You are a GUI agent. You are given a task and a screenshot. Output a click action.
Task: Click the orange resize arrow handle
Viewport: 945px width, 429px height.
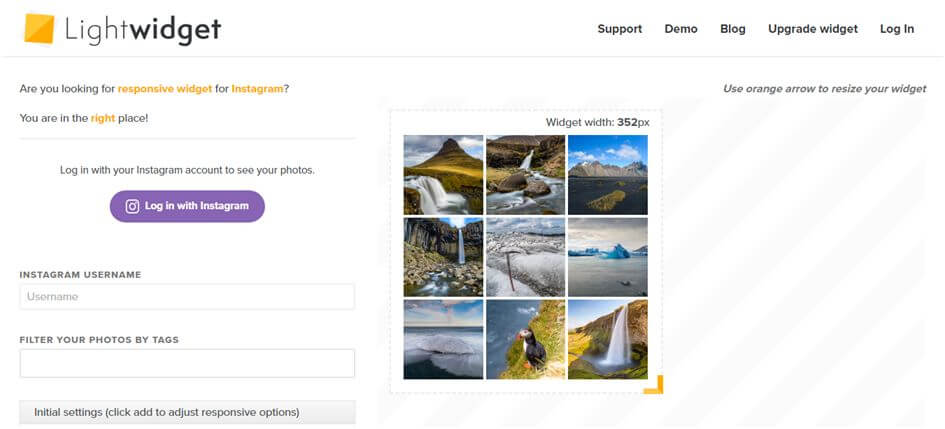[x=654, y=385]
